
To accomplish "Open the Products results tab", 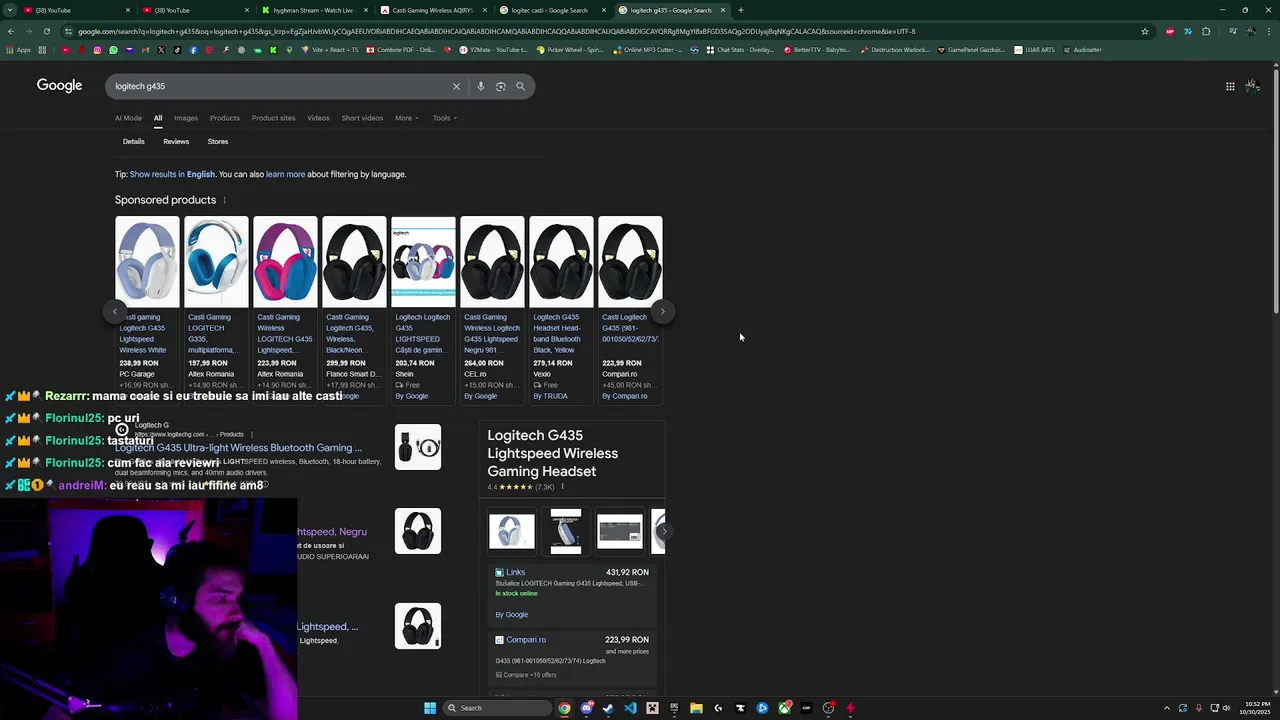I will (225, 118).
